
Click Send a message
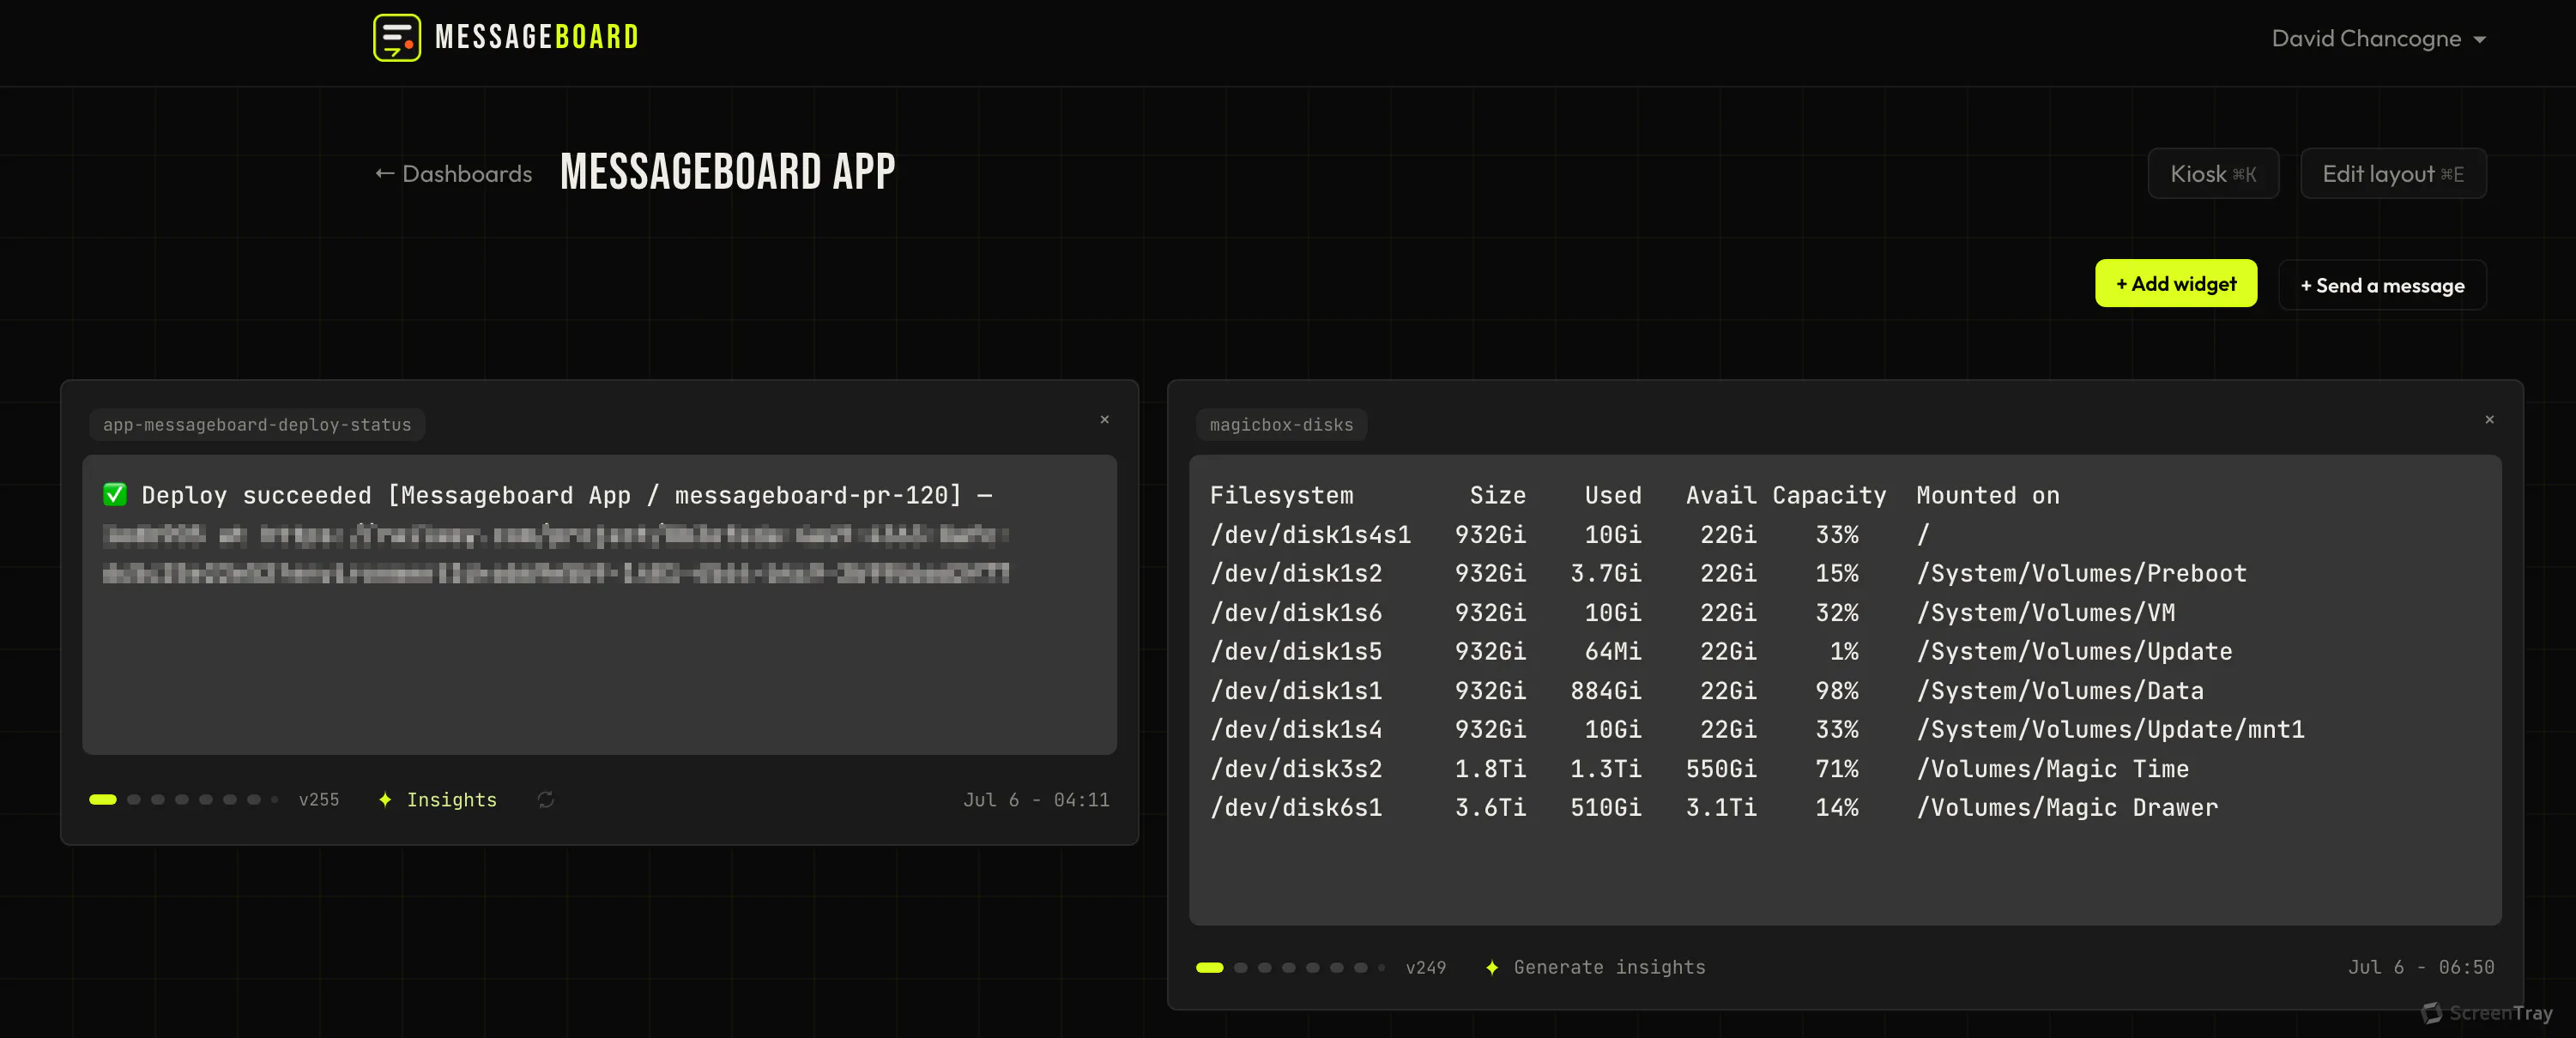pyautogui.click(x=2382, y=285)
